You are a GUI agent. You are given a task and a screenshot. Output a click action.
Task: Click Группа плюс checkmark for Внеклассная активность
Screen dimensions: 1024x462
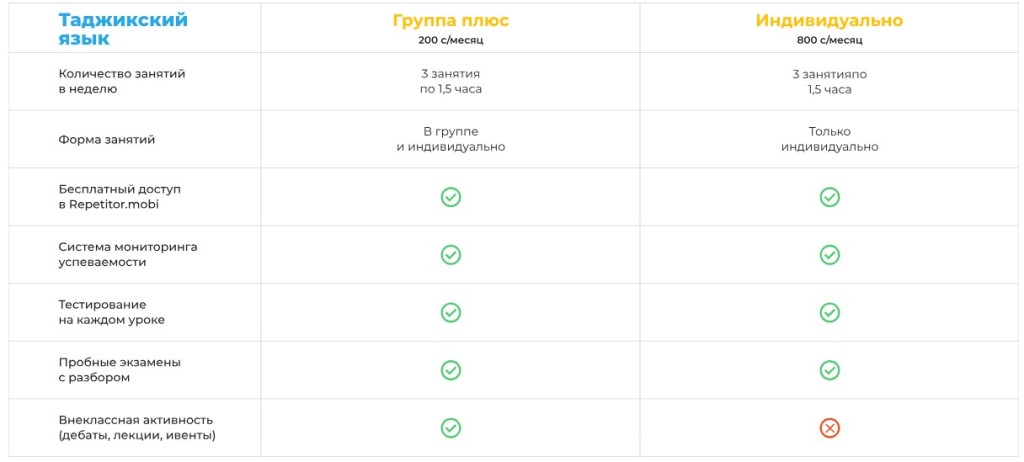tap(451, 428)
